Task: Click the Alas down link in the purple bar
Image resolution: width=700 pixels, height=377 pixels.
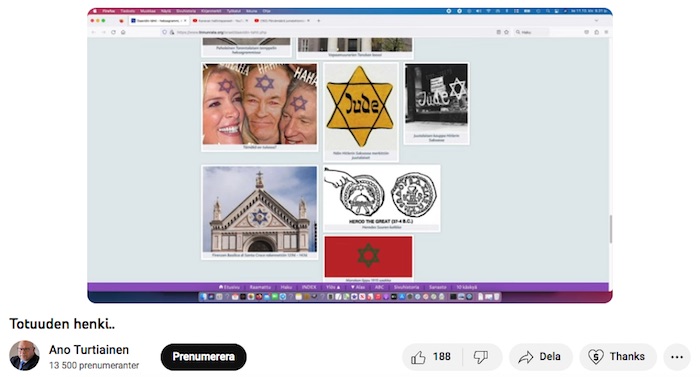Action: [358, 287]
